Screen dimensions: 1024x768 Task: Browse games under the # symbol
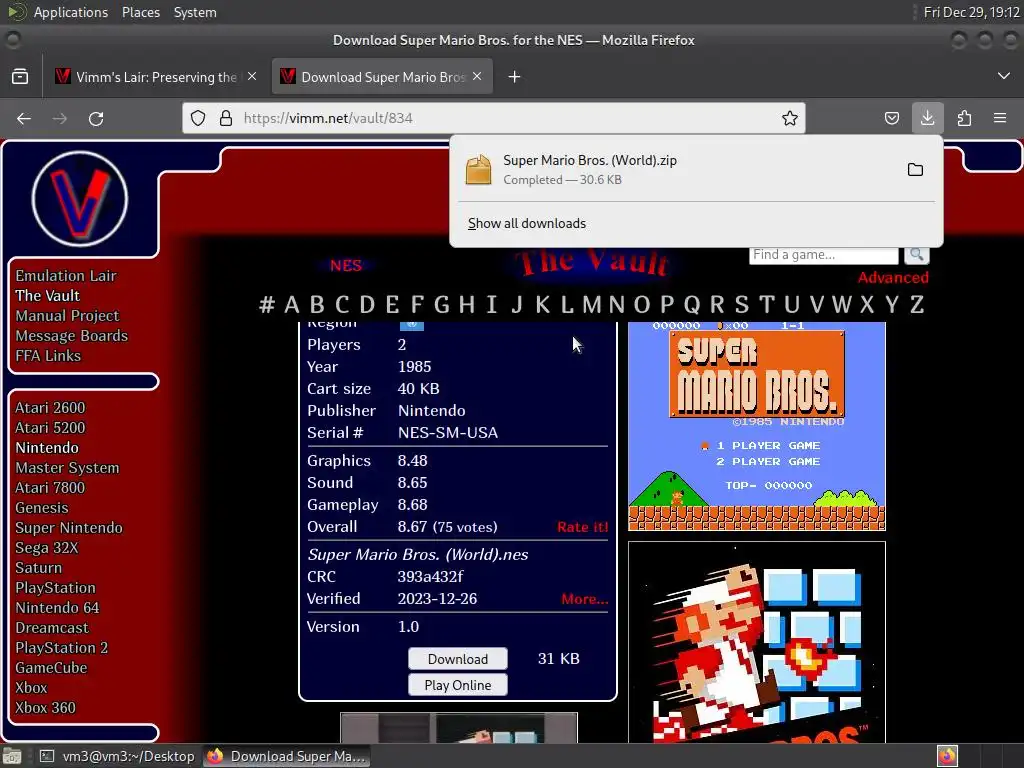coord(266,305)
